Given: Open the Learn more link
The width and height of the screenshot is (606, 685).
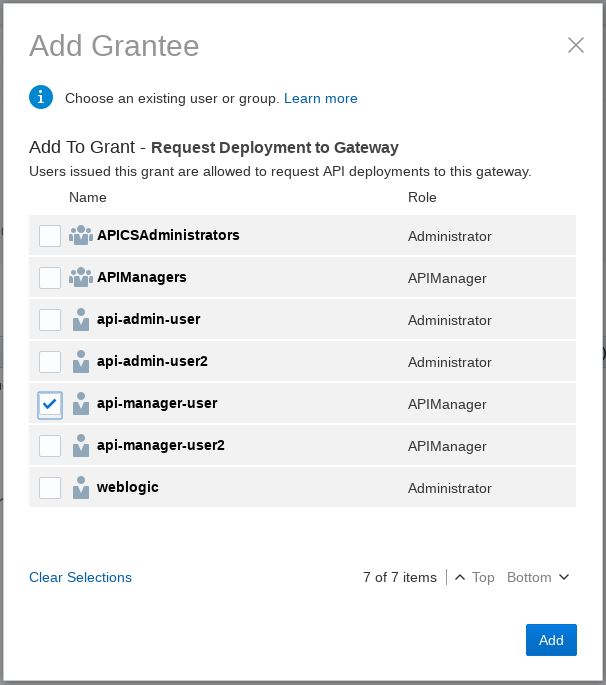Looking at the screenshot, I should pos(320,98).
